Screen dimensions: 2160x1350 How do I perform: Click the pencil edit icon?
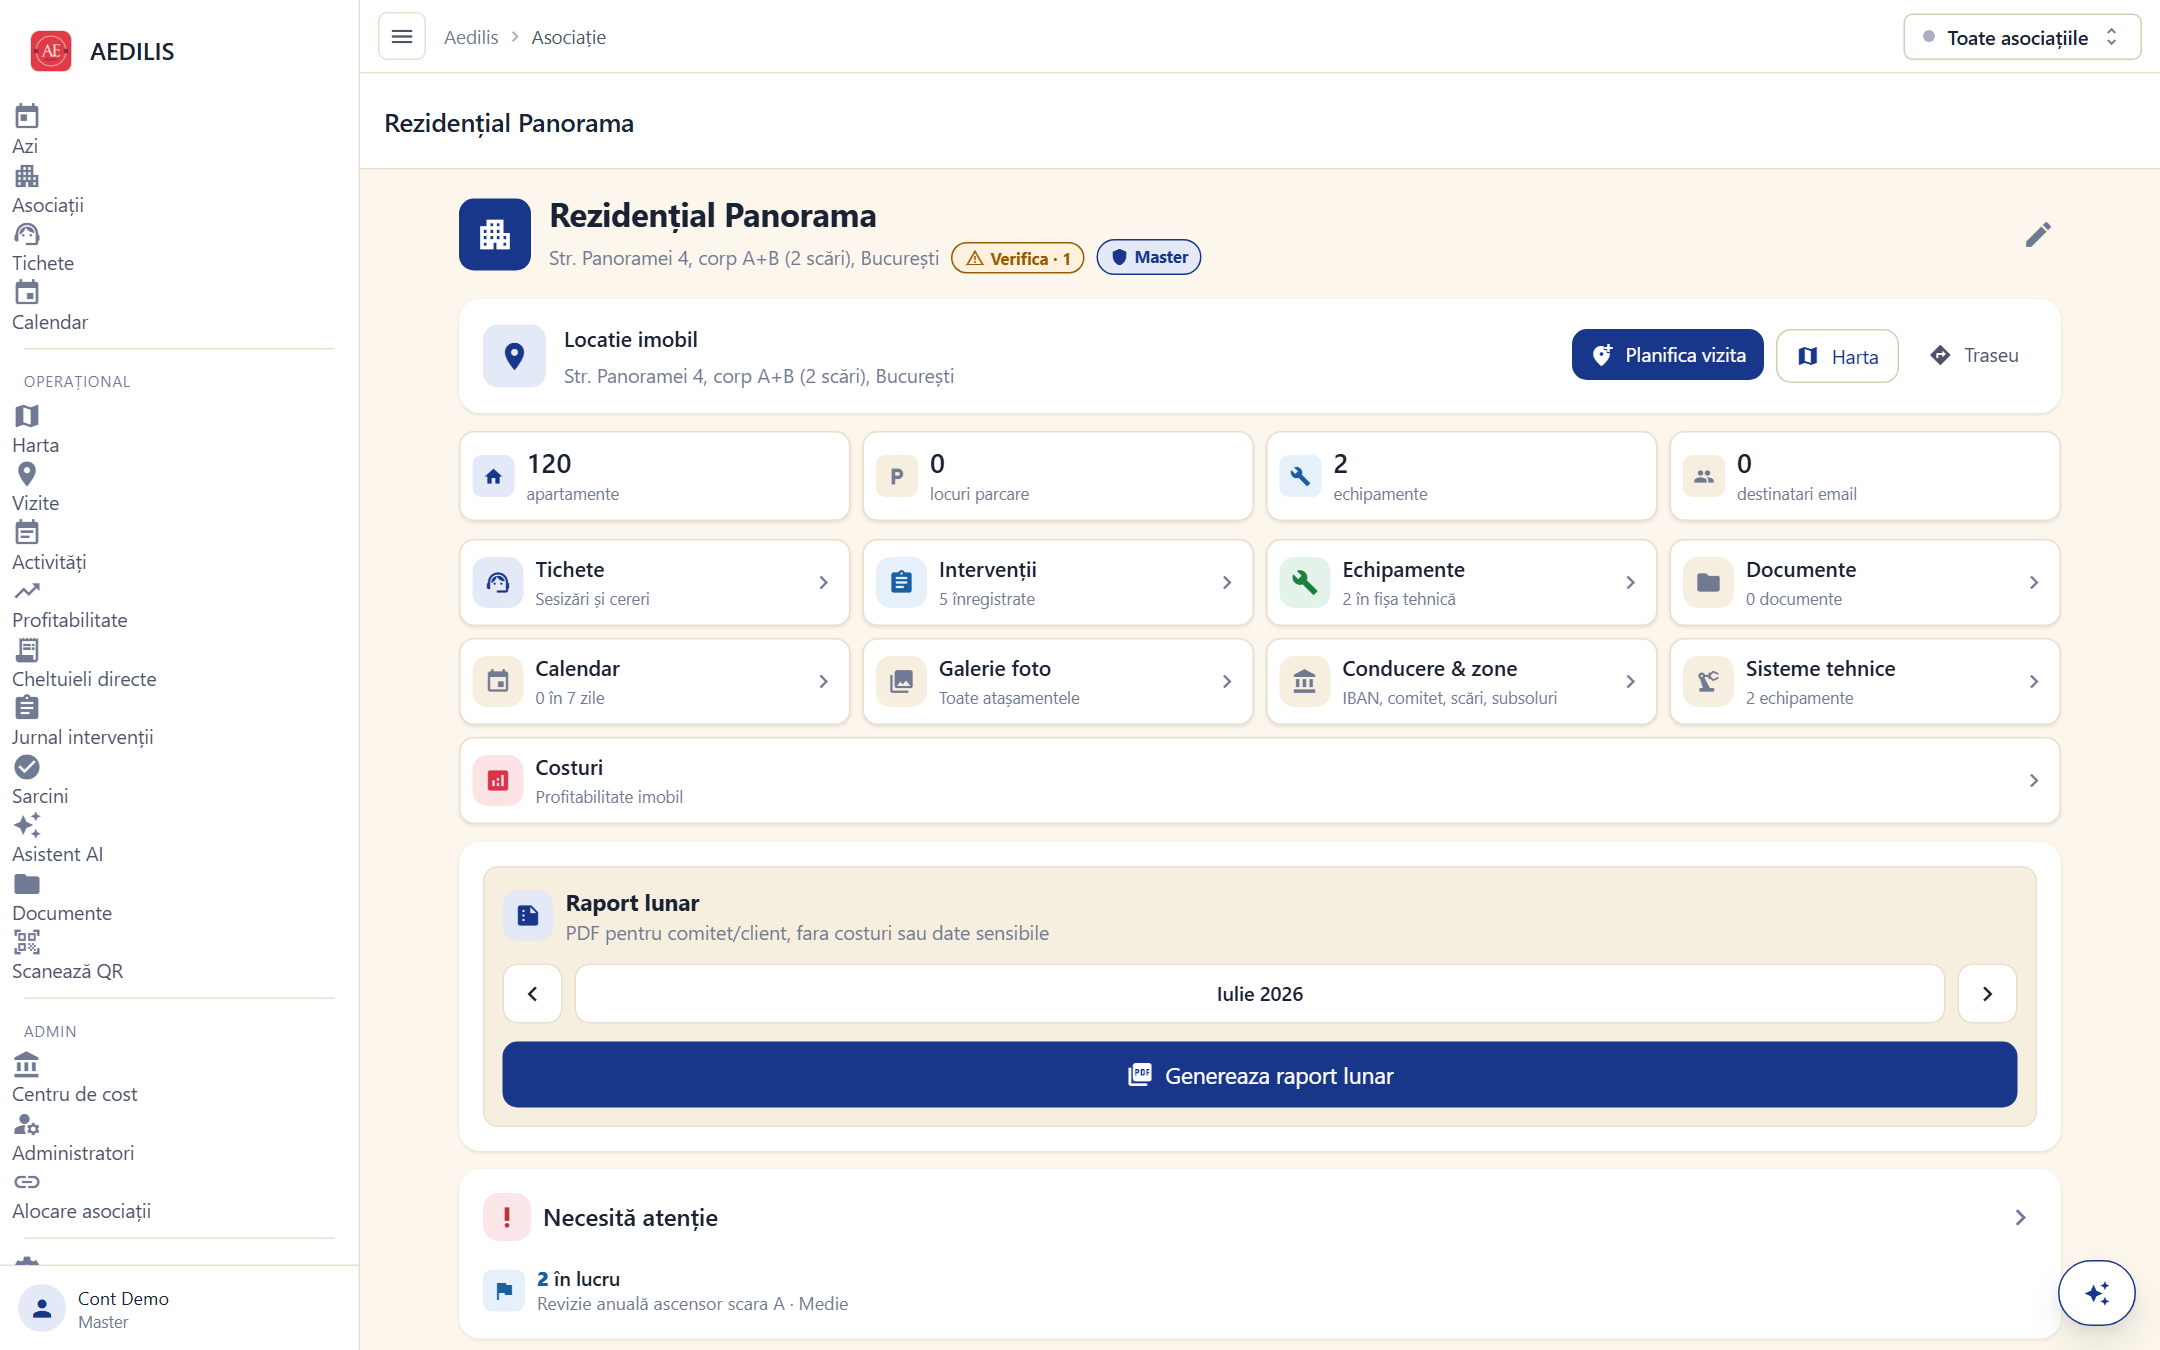coord(2037,235)
